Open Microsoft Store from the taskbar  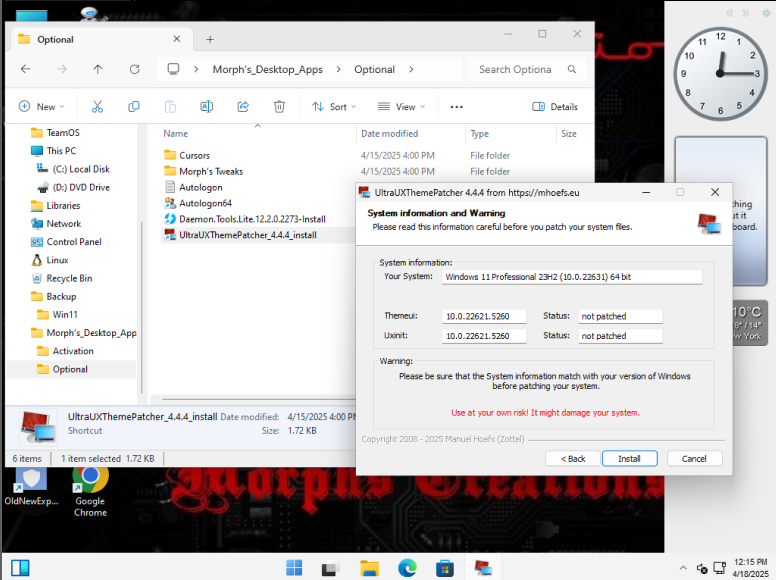444,568
